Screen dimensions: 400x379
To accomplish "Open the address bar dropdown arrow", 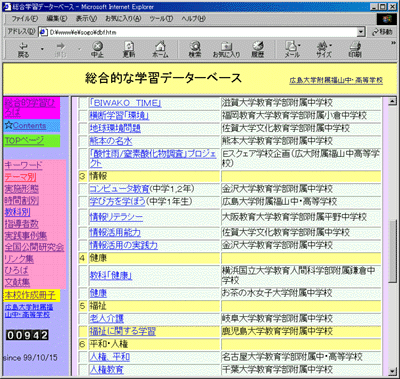I will pos(361,32).
